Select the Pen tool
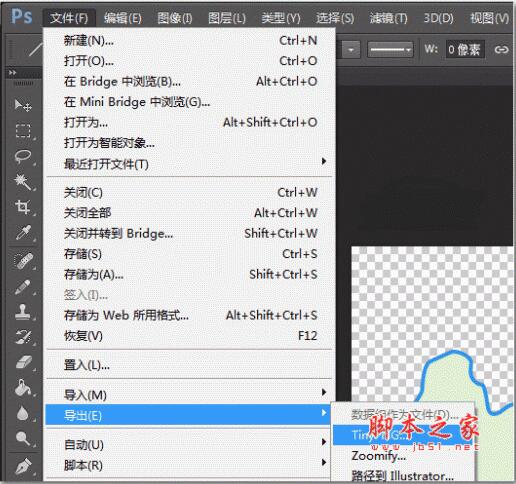 (23, 467)
